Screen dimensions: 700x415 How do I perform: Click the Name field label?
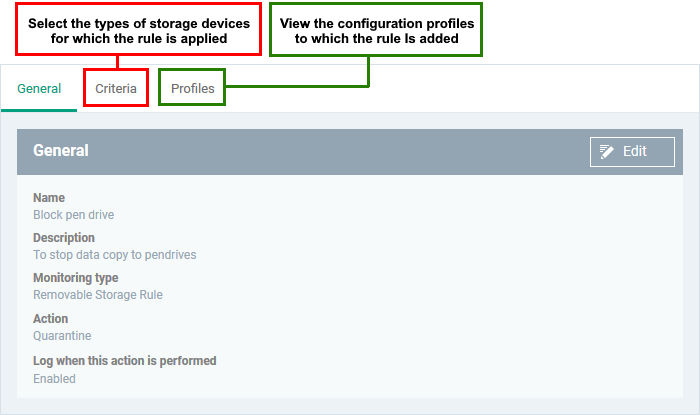tap(49, 198)
